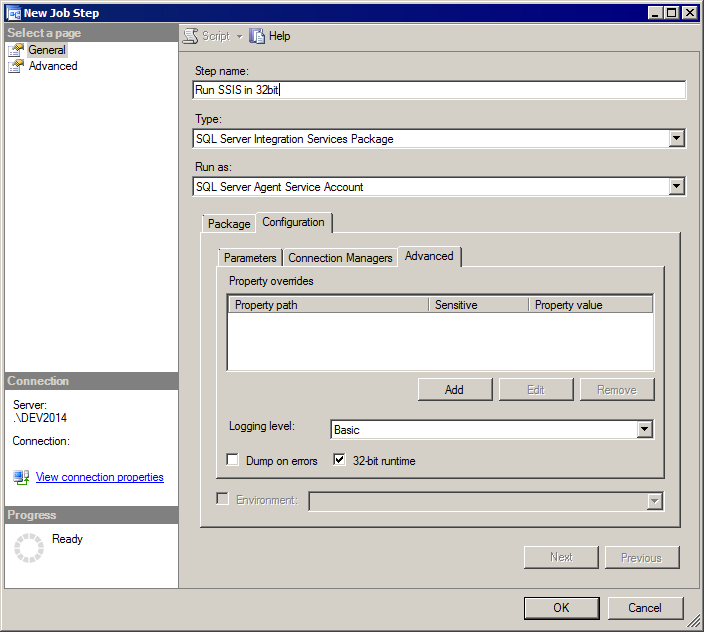Enable the Dump on errors checkbox
704x632 pixels.
tap(233, 460)
